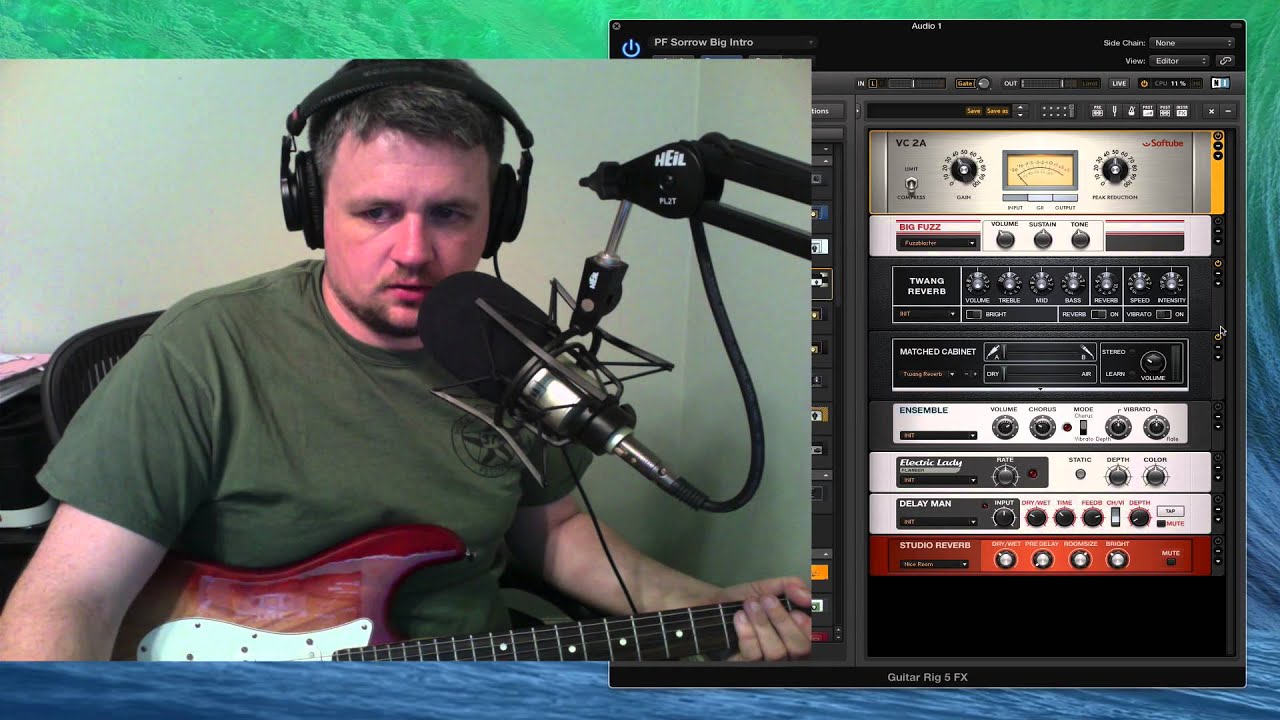Click the VC 2A Peak Reduction knob

[1114, 170]
